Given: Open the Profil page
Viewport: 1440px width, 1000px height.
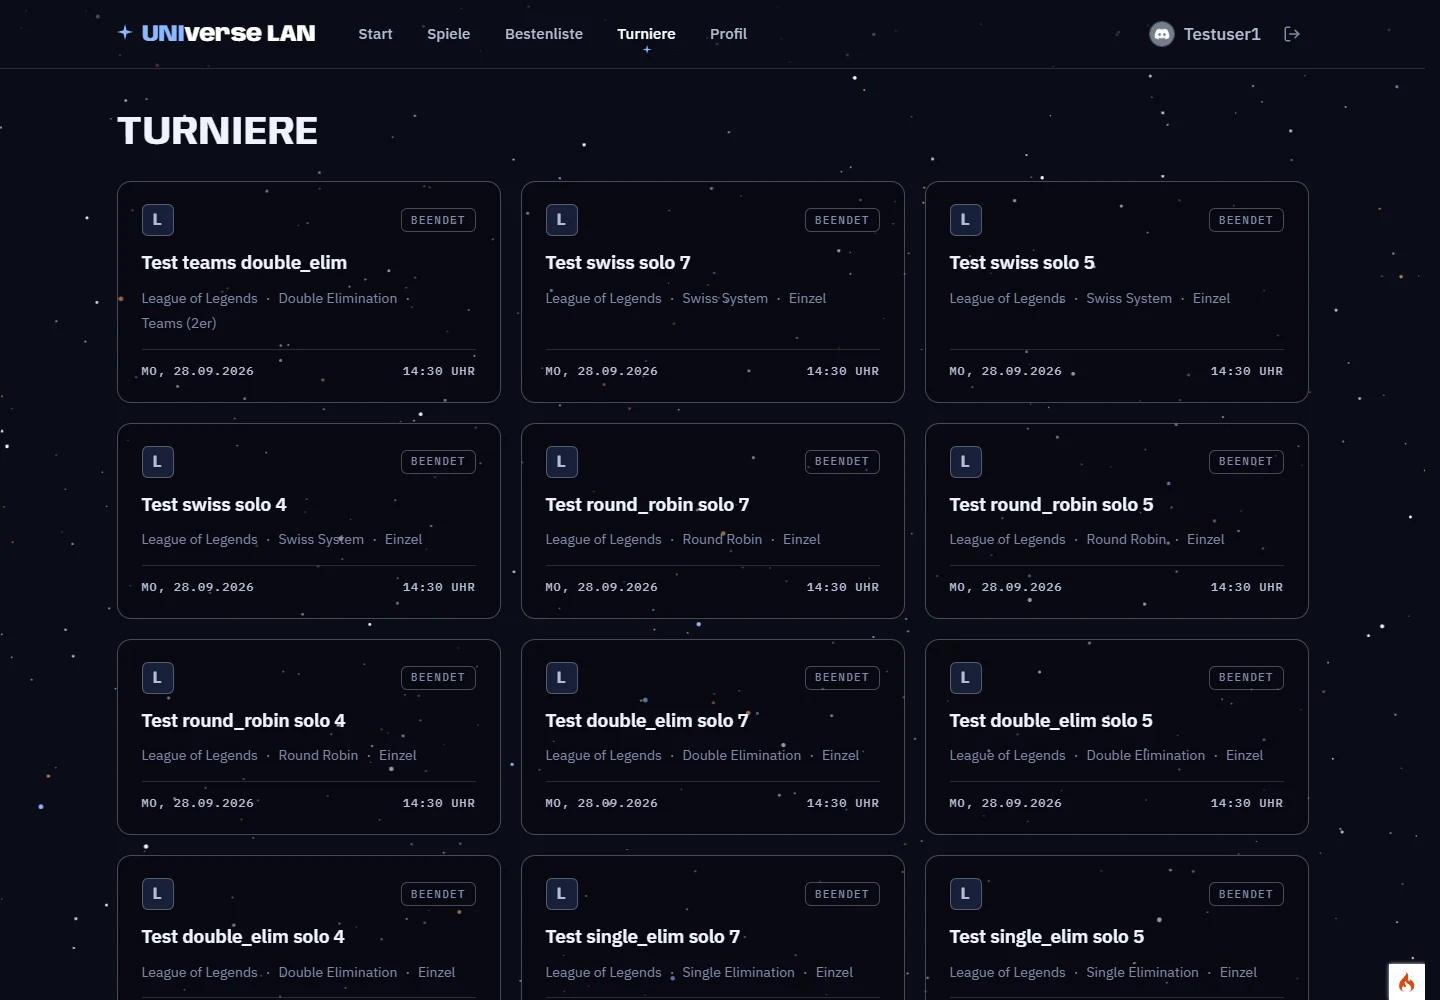Looking at the screenshot, I should point(728,34).
